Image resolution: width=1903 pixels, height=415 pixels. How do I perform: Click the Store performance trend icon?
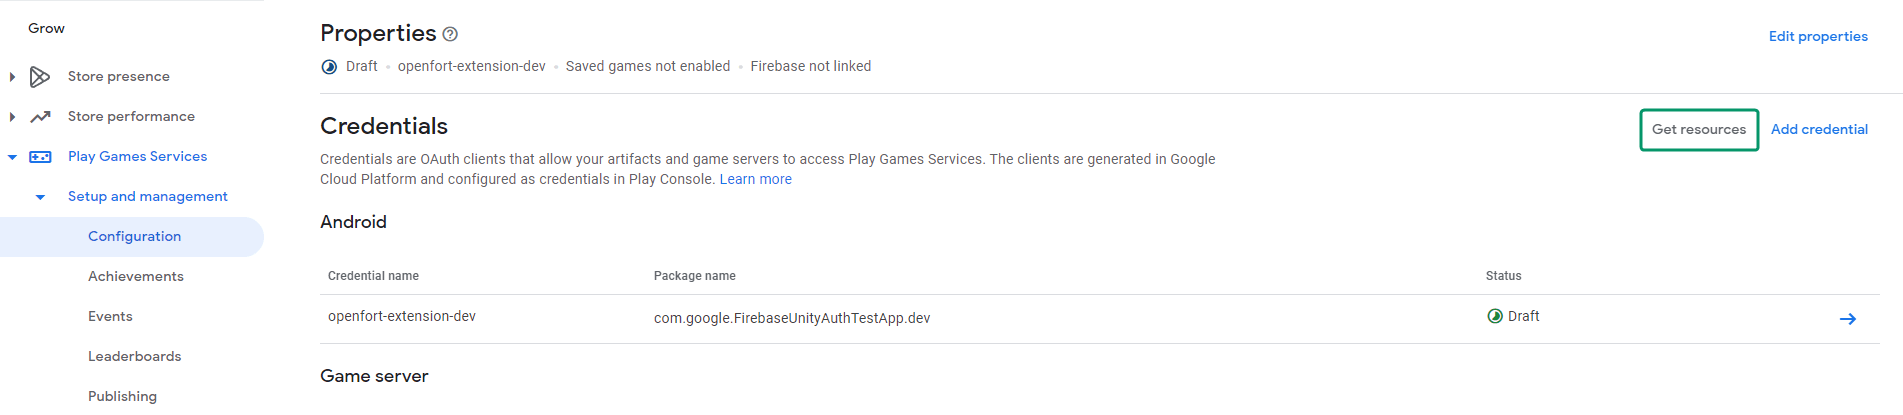coord(40,117)
